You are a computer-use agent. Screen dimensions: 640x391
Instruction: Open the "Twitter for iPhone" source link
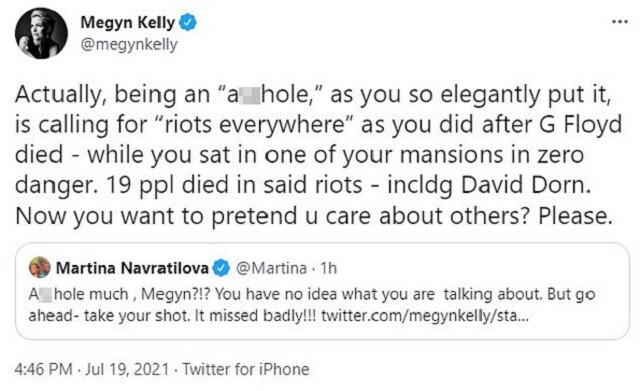tap(246, 369)
